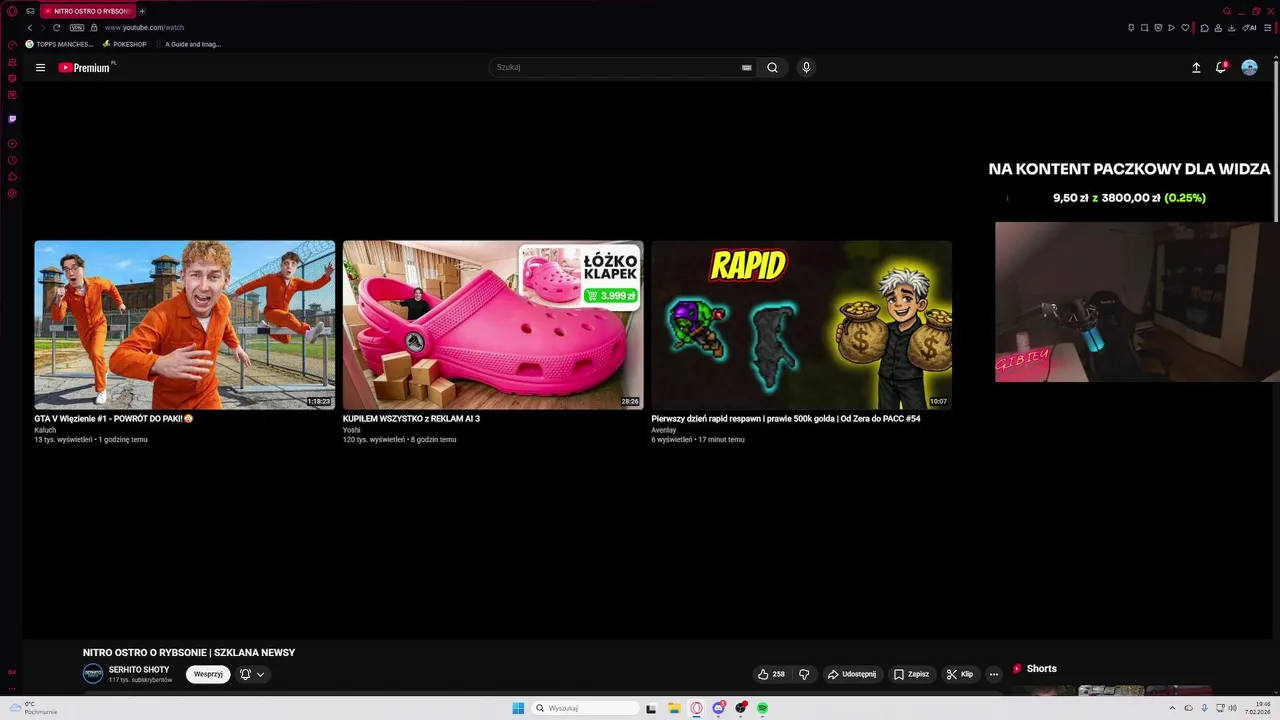Take a snapshot with the capture icon
The image size is (1280, 720).
(1145, 28)
